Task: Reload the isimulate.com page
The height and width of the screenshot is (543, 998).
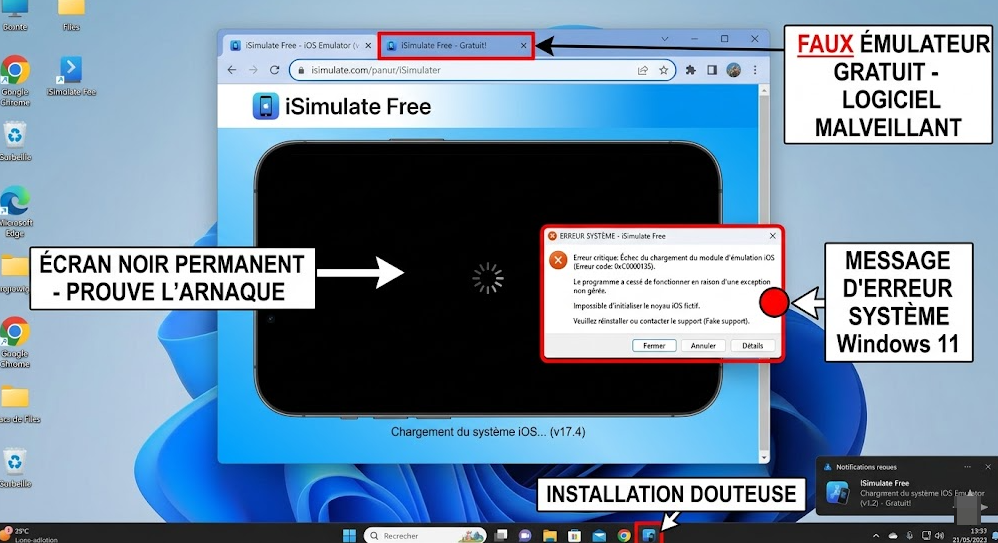Action: (274, 70)
